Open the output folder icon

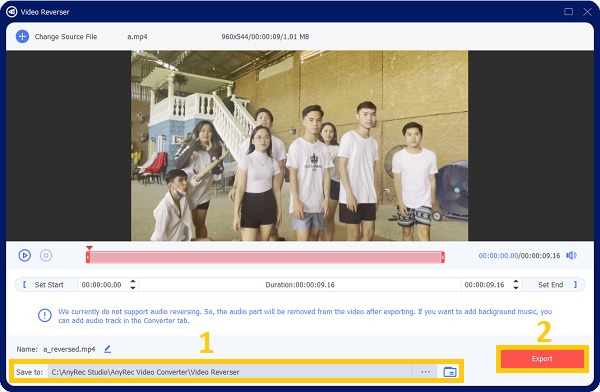coord(450,372)
